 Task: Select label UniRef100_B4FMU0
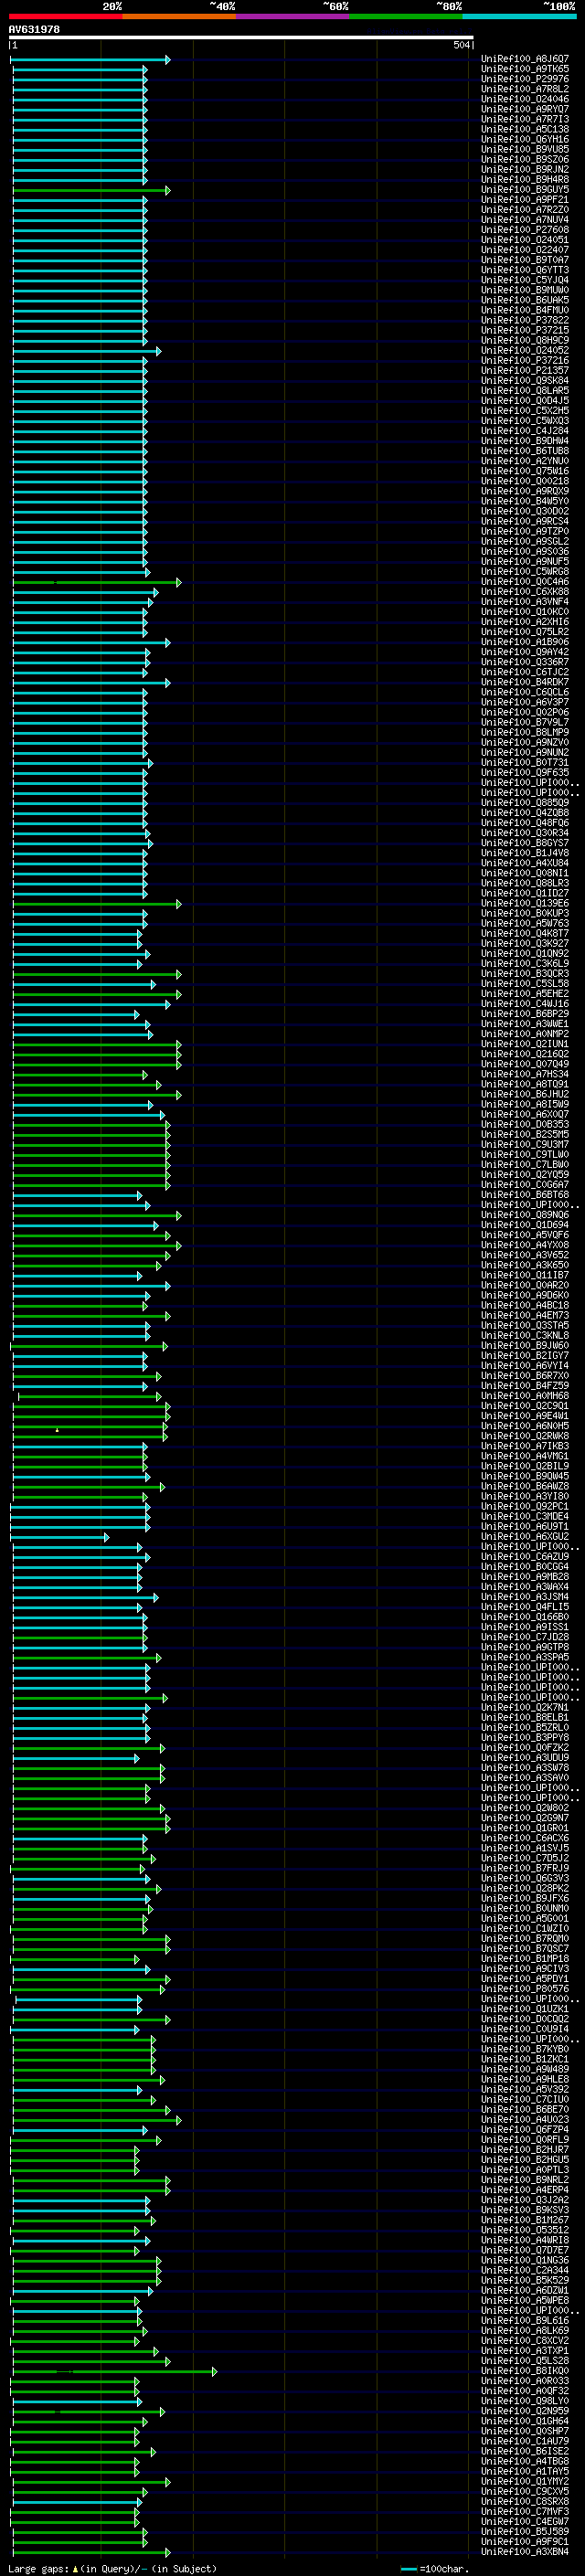coord(525,310)
